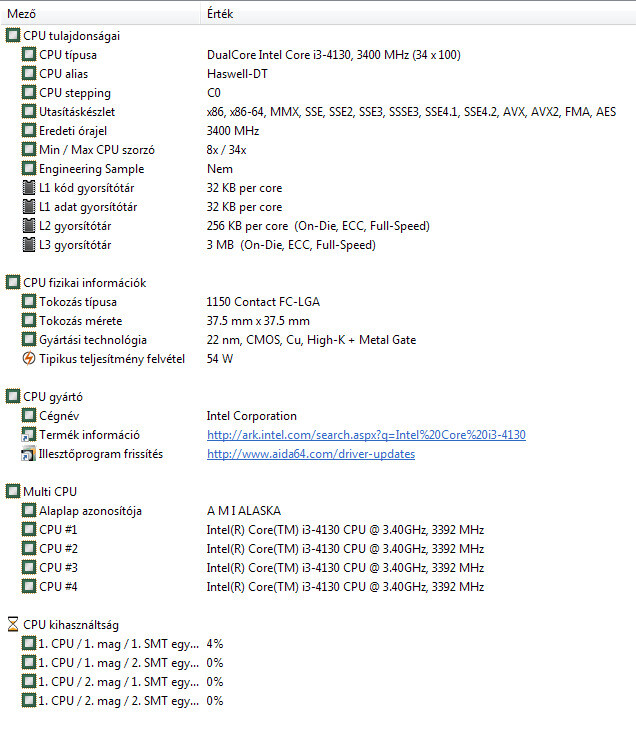Screen dimensions: 636x748
Task: Click the Multi CPU group icon
Action: (13, 491)
